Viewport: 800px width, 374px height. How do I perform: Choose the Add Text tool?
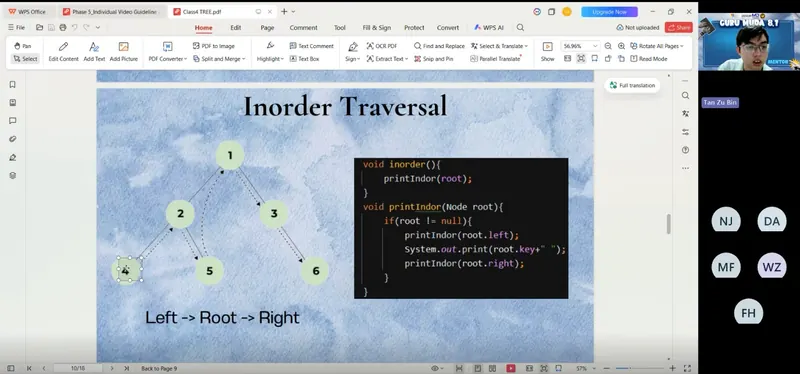94,52
